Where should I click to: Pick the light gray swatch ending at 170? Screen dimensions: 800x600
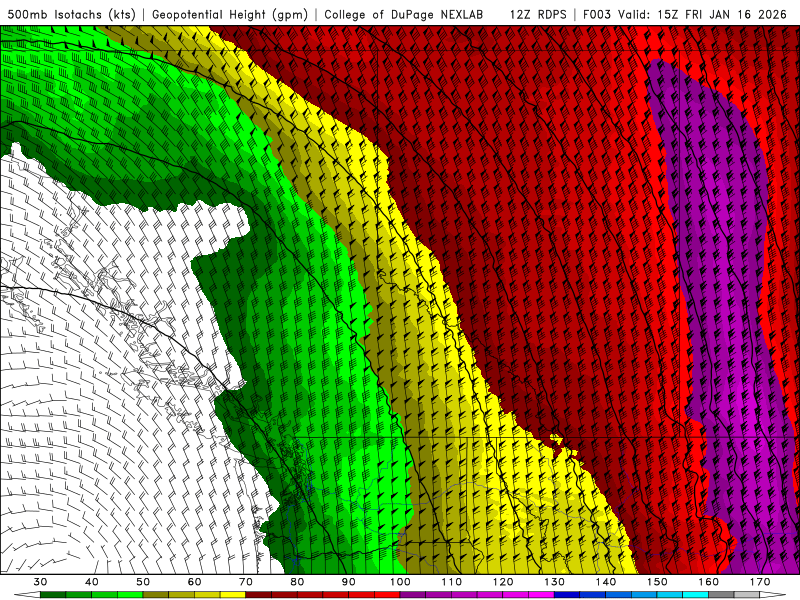(747, 595)
